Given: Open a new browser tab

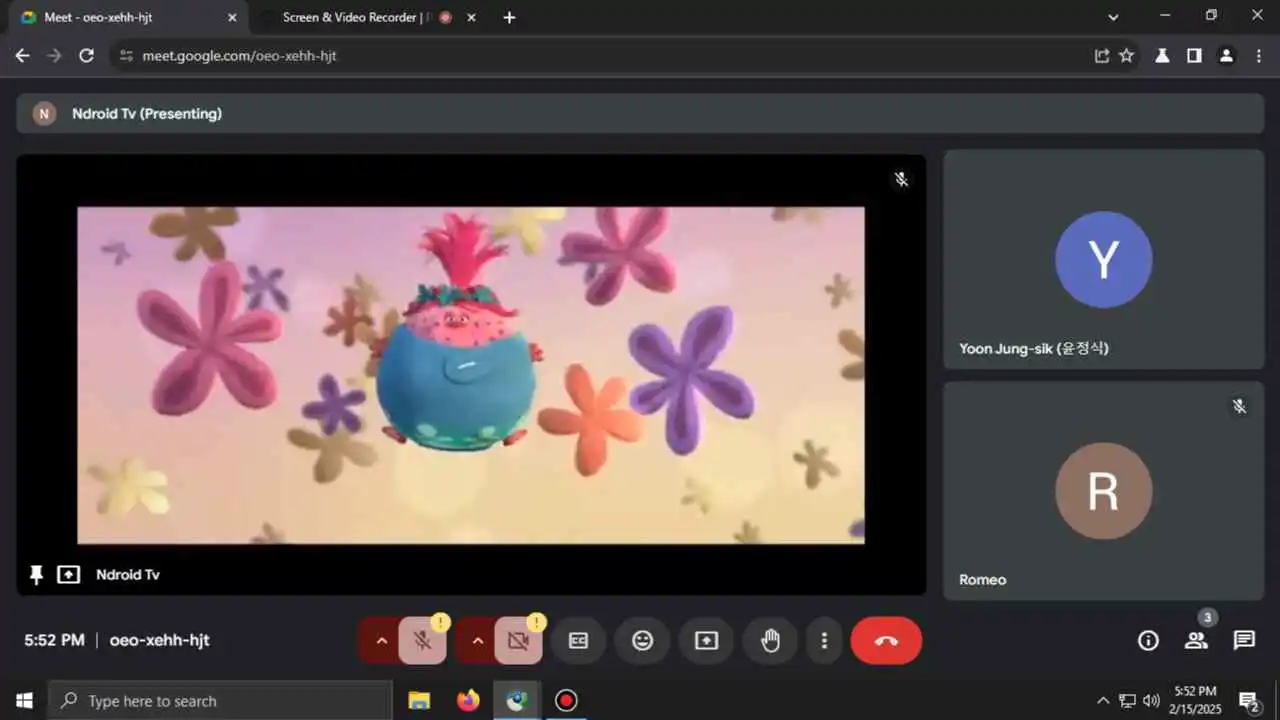Looking at the screenshot, I should [509, 17].
